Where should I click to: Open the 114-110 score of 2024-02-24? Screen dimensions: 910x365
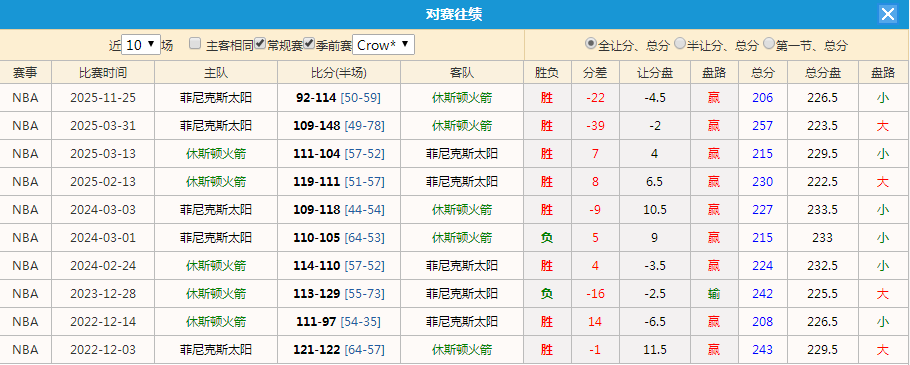[318, 265]
